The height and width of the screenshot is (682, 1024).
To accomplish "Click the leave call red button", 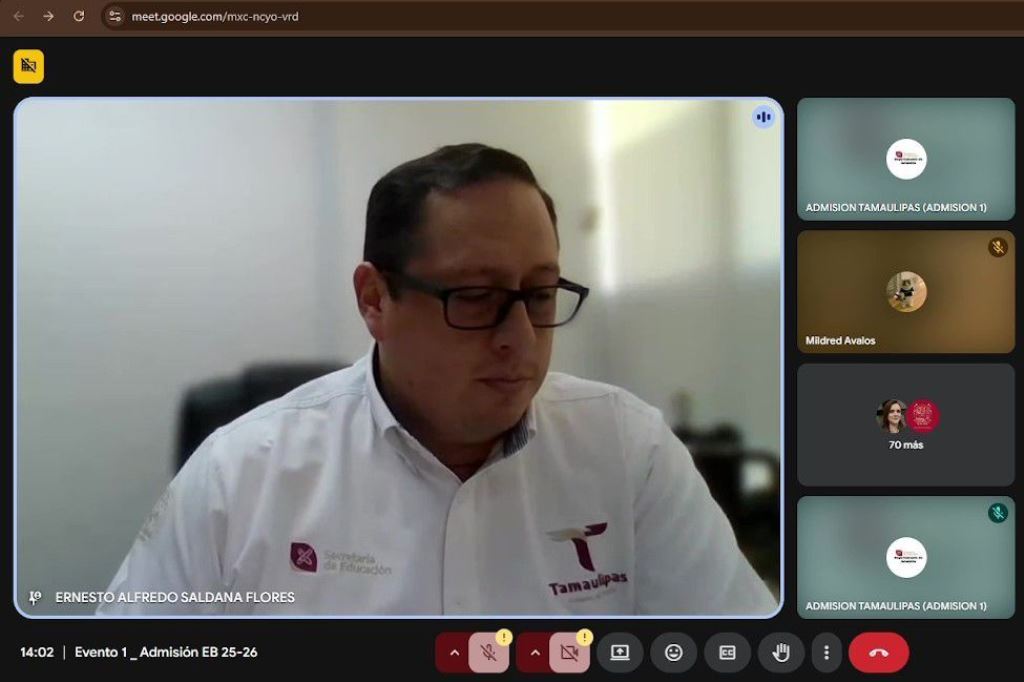I will coord(878,653).
